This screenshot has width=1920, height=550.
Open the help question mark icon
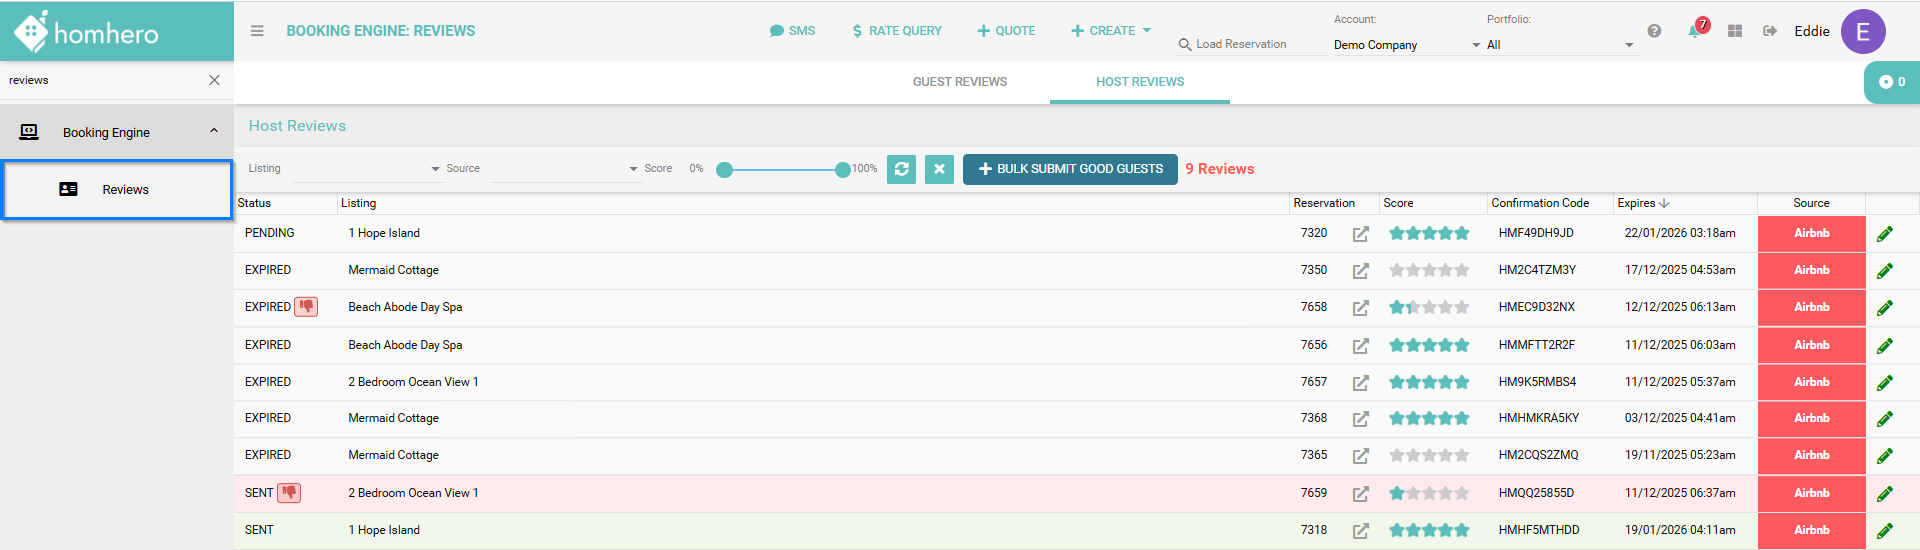coord(1654,31)
